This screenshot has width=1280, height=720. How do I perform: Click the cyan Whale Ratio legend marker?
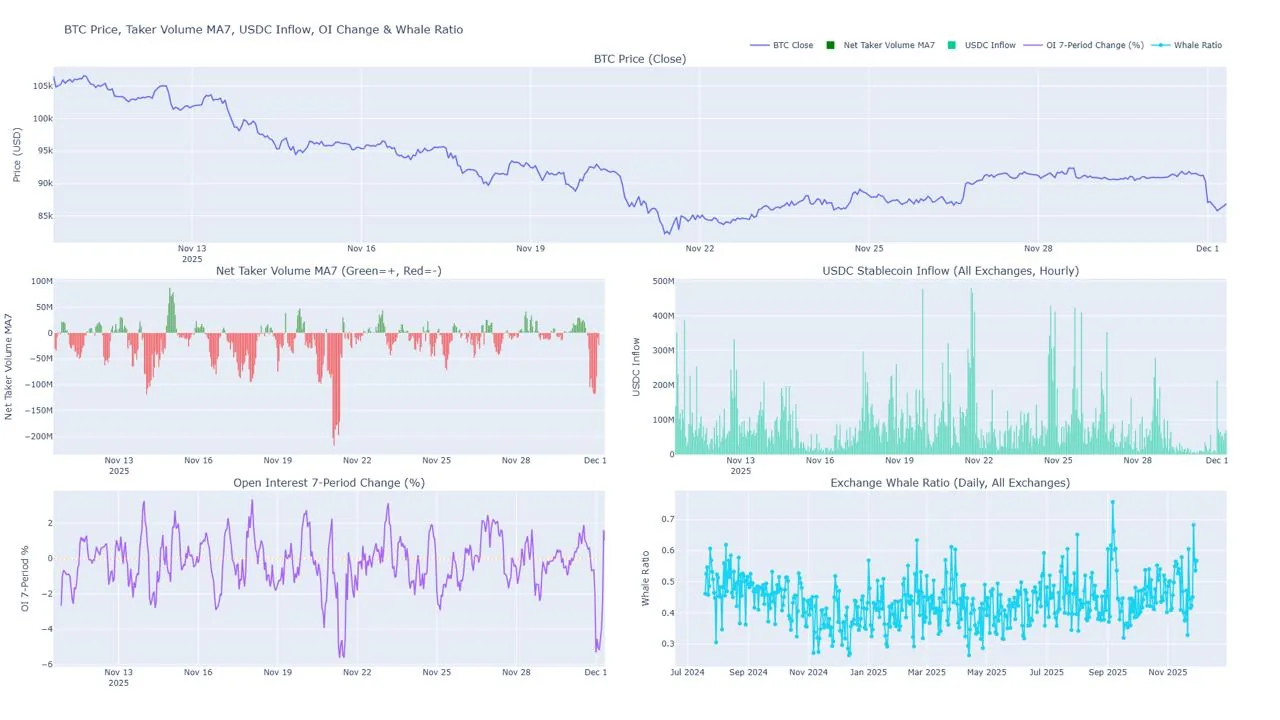pyautogui.click(x=1163, y=45)
